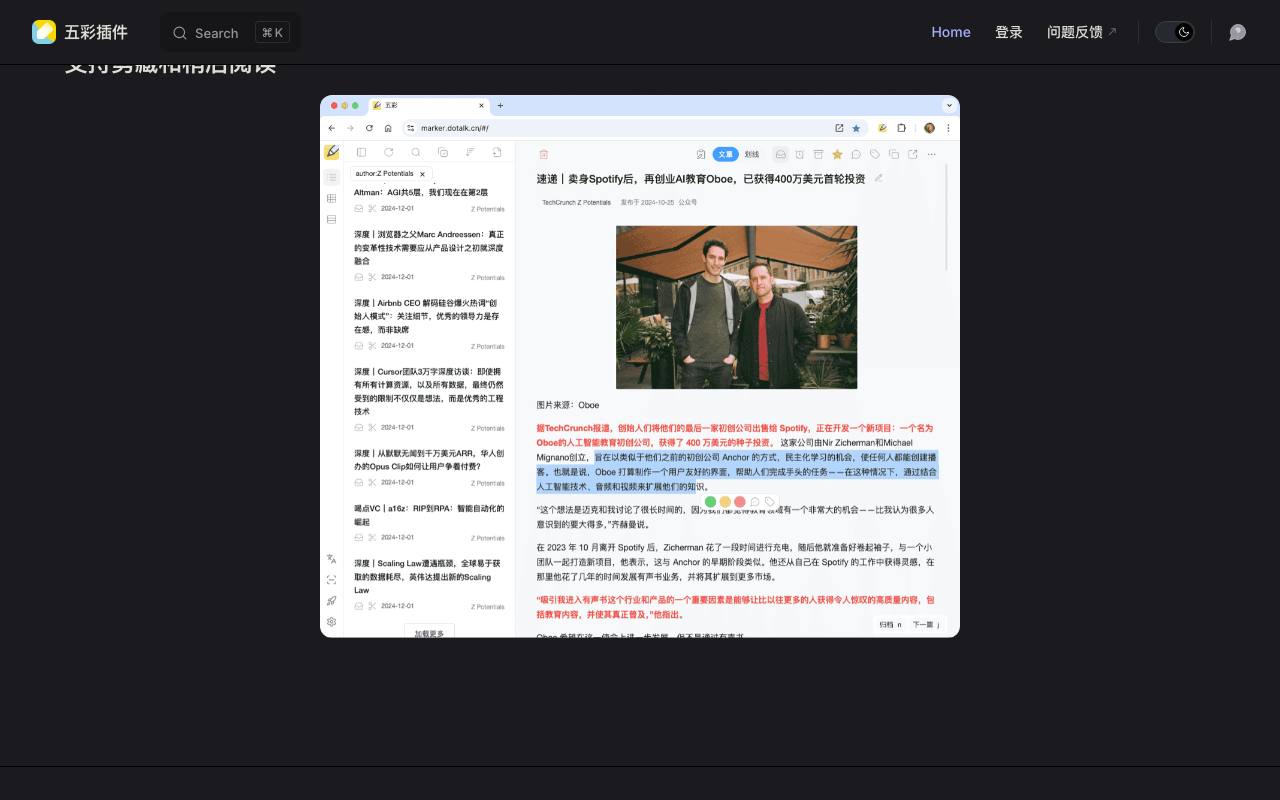1280x800 pixels.
Task: Click the browser forward arrow in the screenshot
Action: (x=350, y=128)
